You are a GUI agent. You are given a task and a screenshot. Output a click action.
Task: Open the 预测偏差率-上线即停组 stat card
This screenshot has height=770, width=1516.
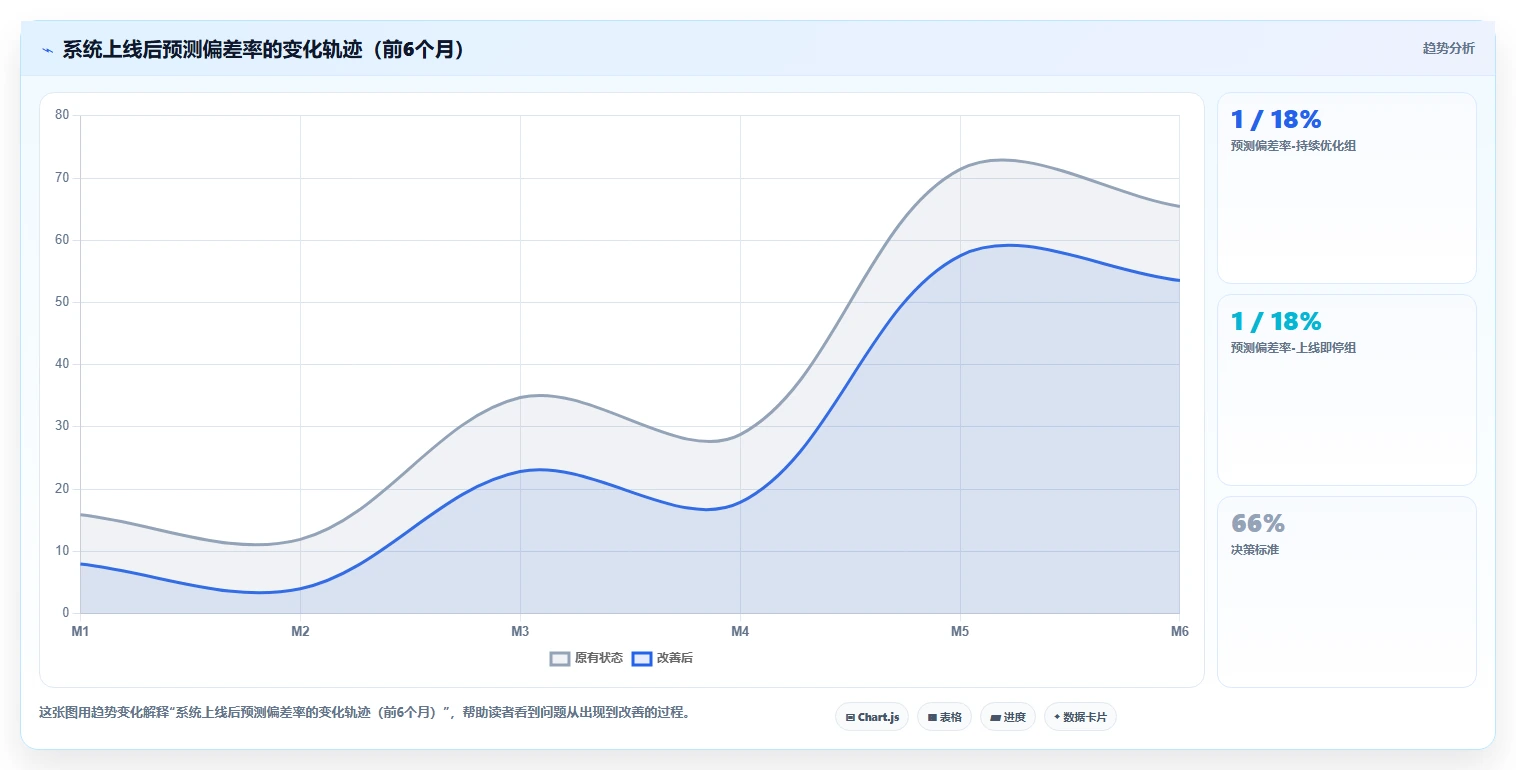(1346, 390)
